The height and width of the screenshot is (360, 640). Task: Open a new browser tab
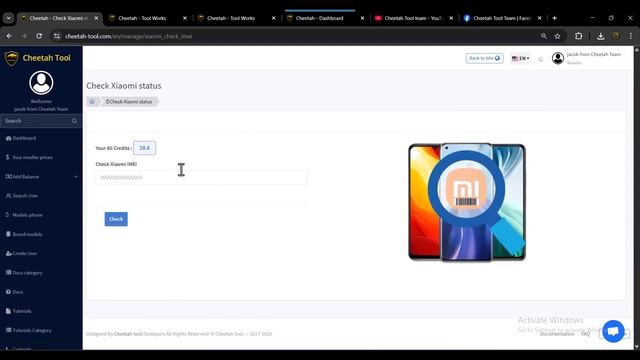coord(554,18)
